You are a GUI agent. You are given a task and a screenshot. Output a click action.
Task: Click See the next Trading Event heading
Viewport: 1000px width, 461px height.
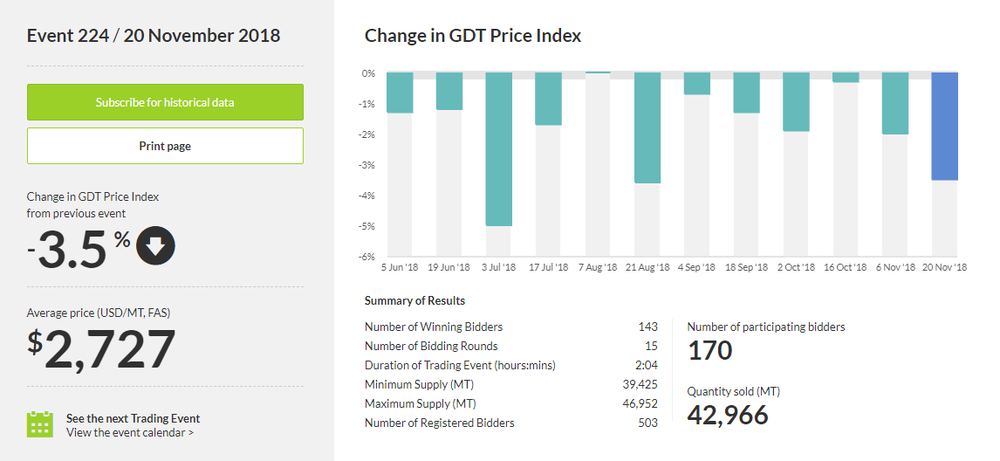tap(133, 418)
